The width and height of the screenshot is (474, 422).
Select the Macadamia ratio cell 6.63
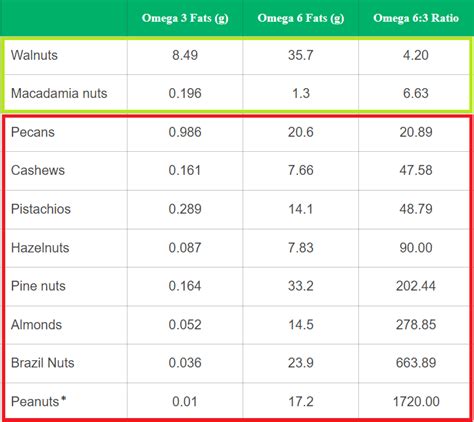[x=416, y=93]
